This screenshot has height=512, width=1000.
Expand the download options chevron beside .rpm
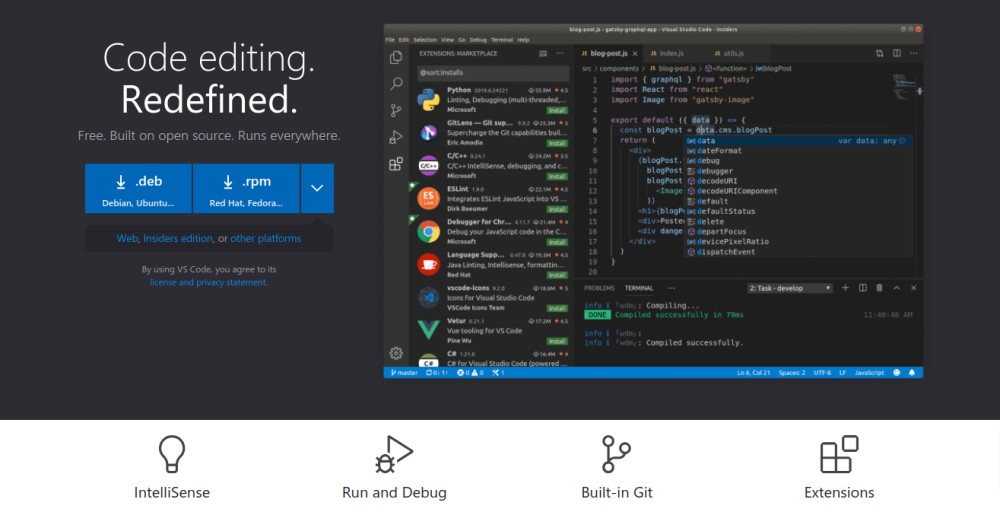317,188
